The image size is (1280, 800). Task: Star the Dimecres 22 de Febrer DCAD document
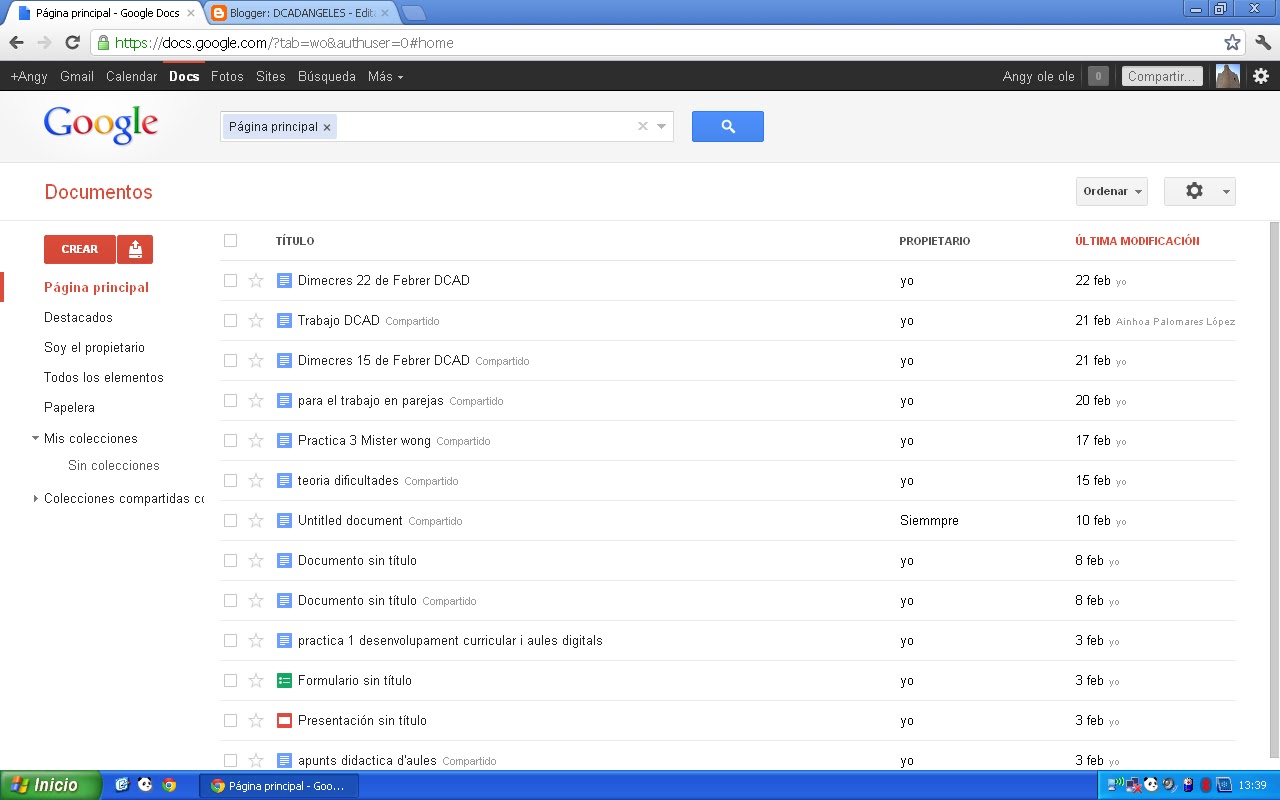coord(256,280)
